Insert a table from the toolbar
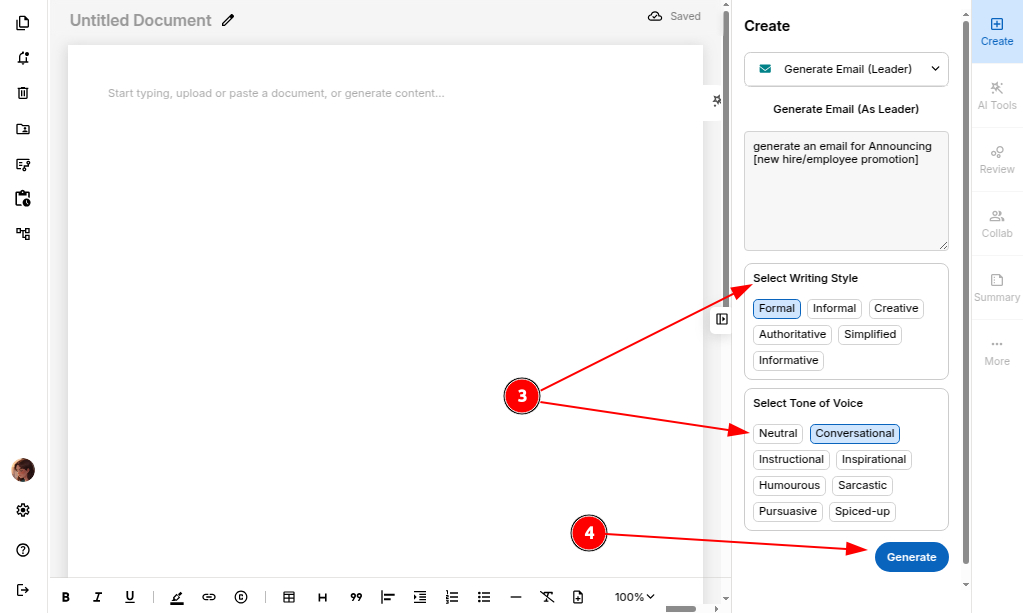1023x613 pixels. [x=289, y=597]
